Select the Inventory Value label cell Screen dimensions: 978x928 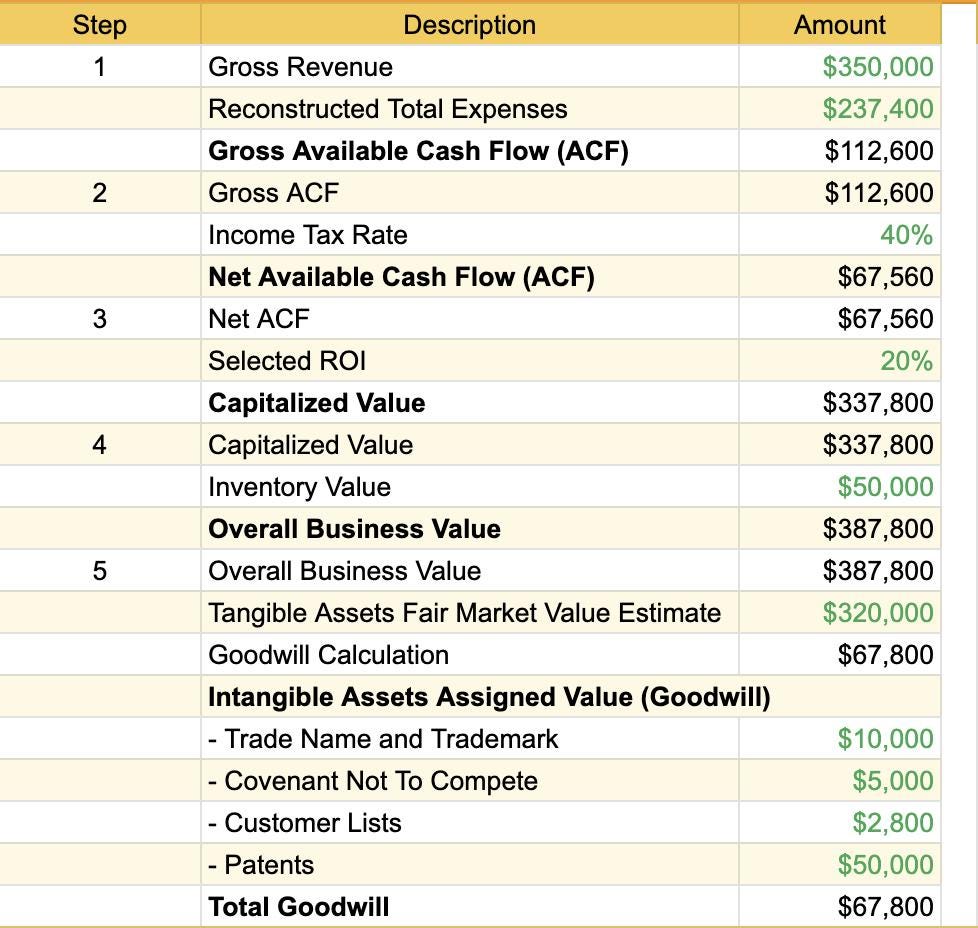click(x=299, y=487)
